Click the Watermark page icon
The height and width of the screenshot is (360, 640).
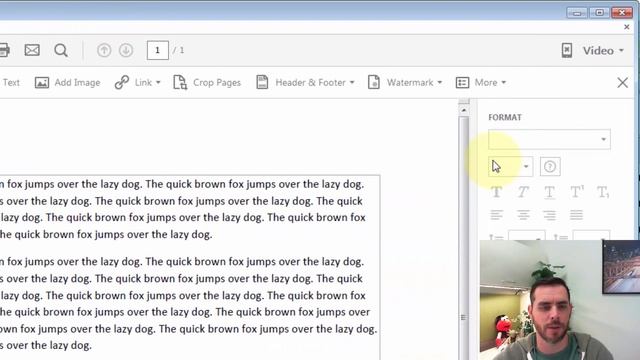pos(373,82)
